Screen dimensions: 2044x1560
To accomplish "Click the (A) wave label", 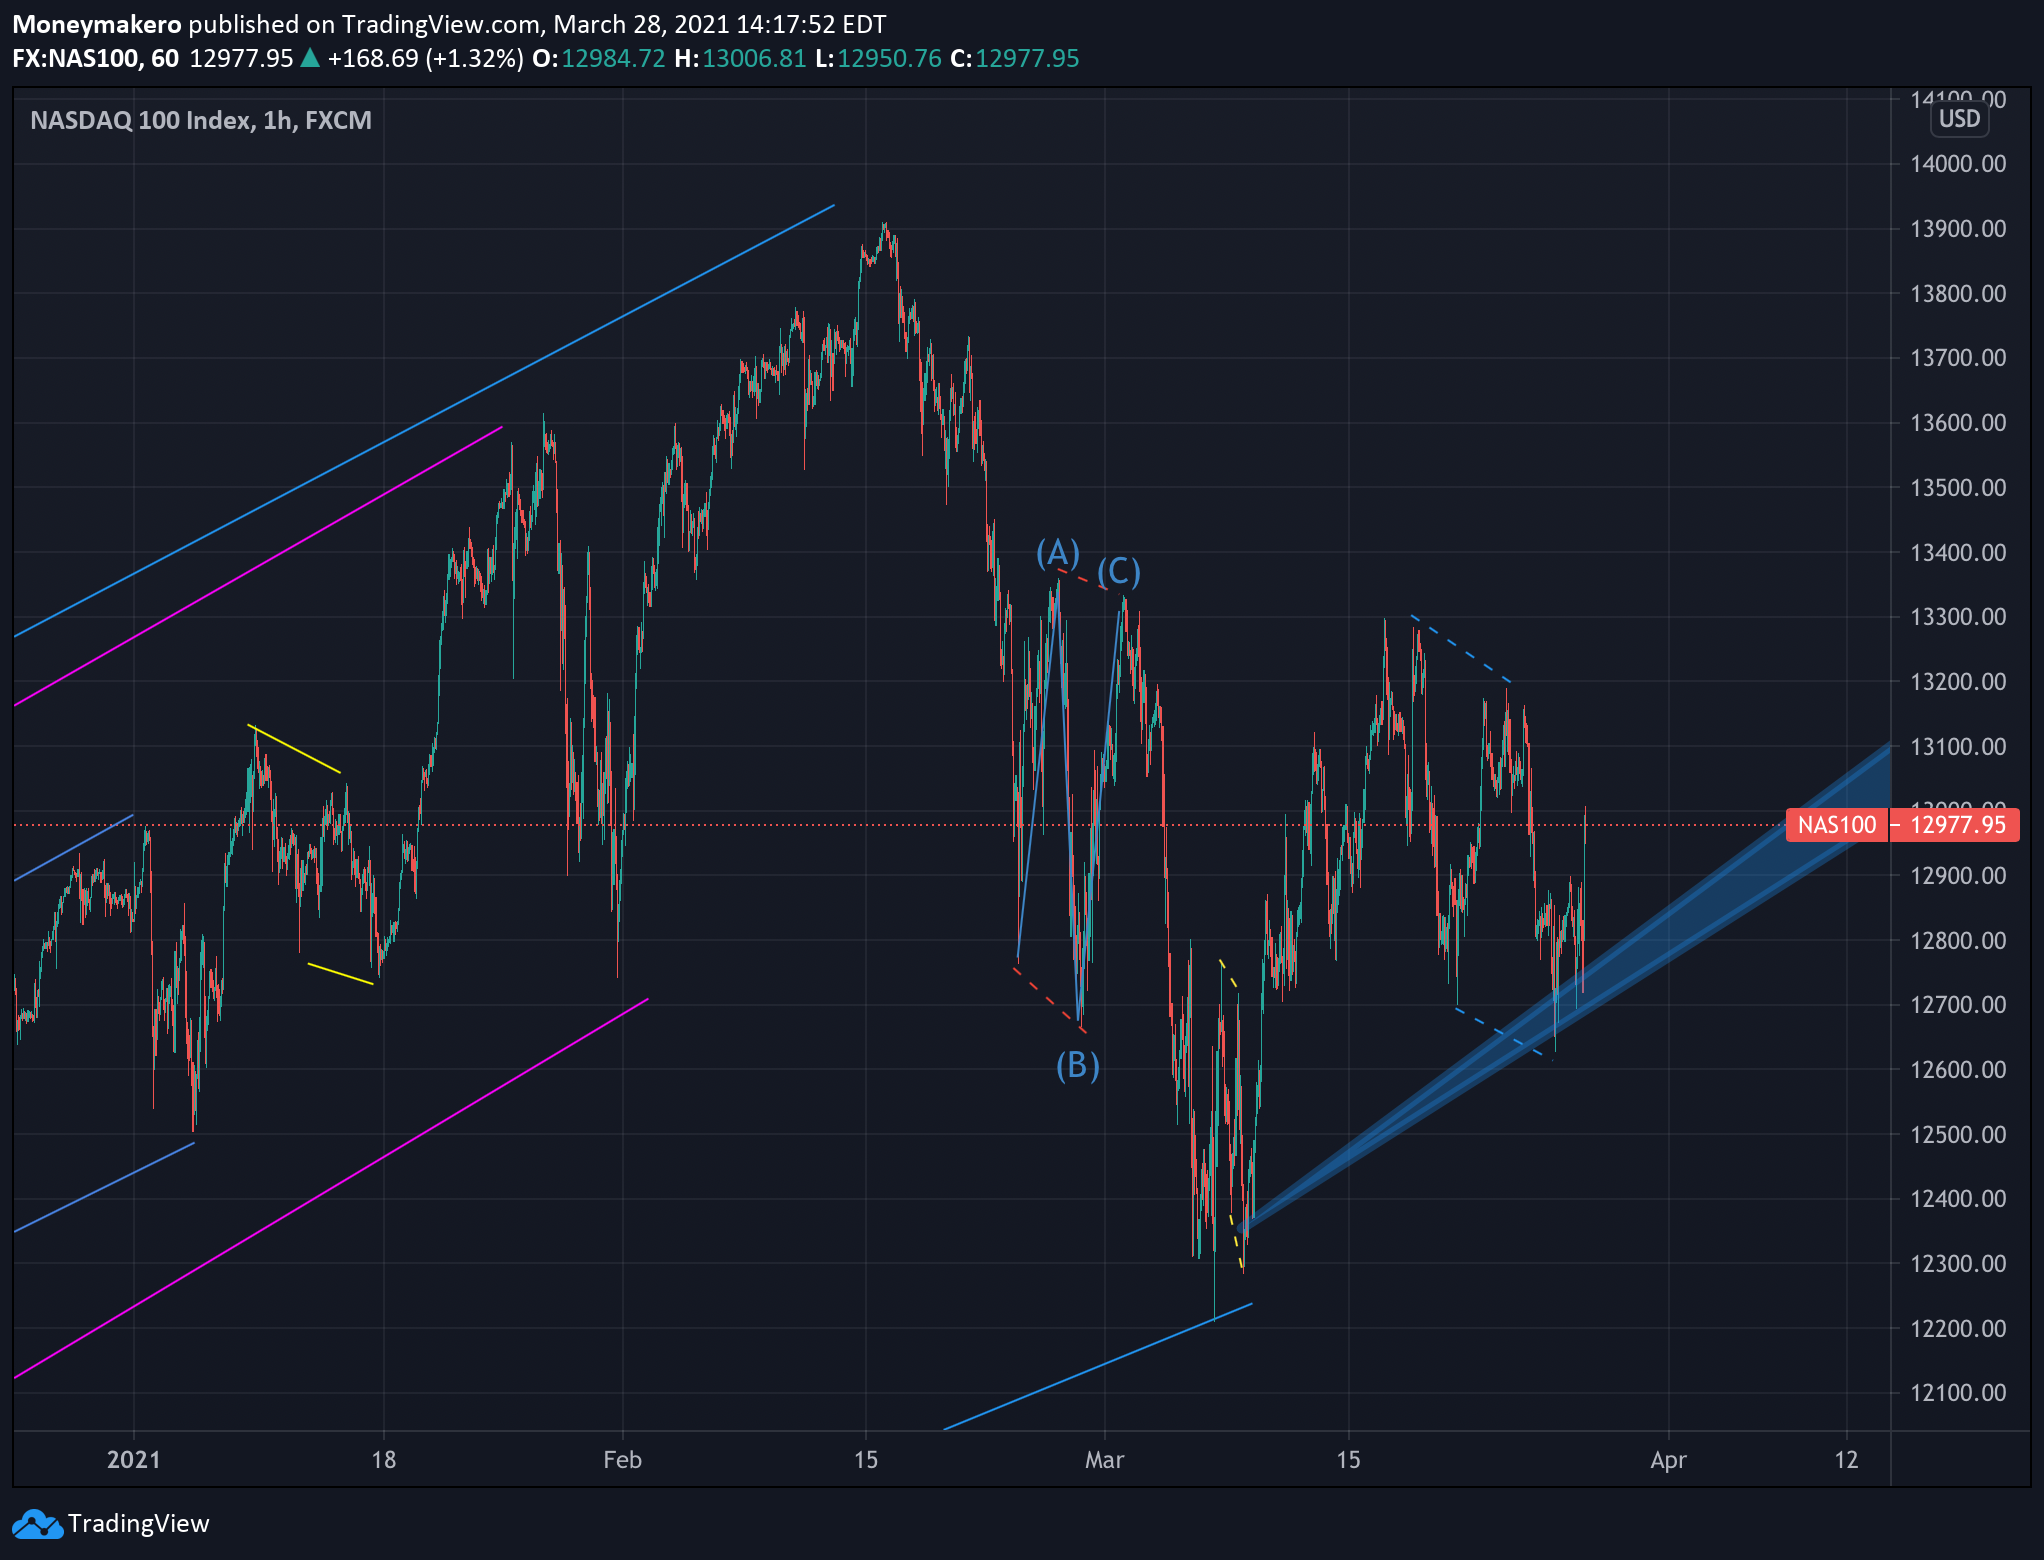I will click(1058, 552).
